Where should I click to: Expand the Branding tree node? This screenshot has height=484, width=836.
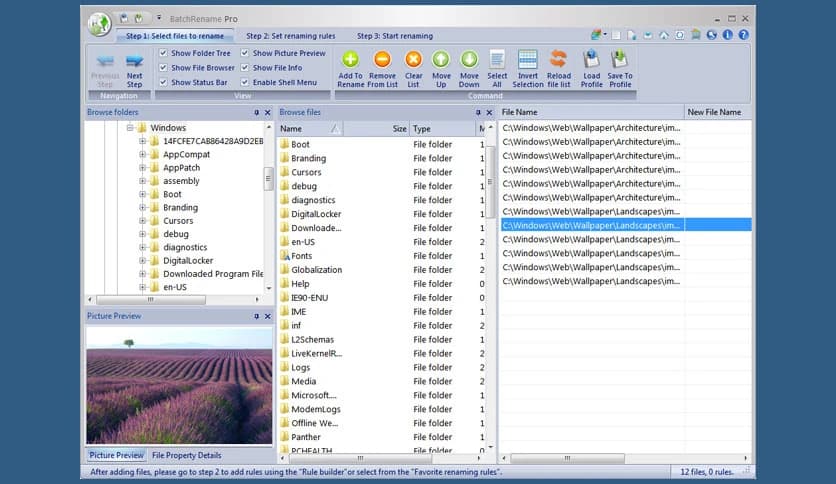click(142, 207)
